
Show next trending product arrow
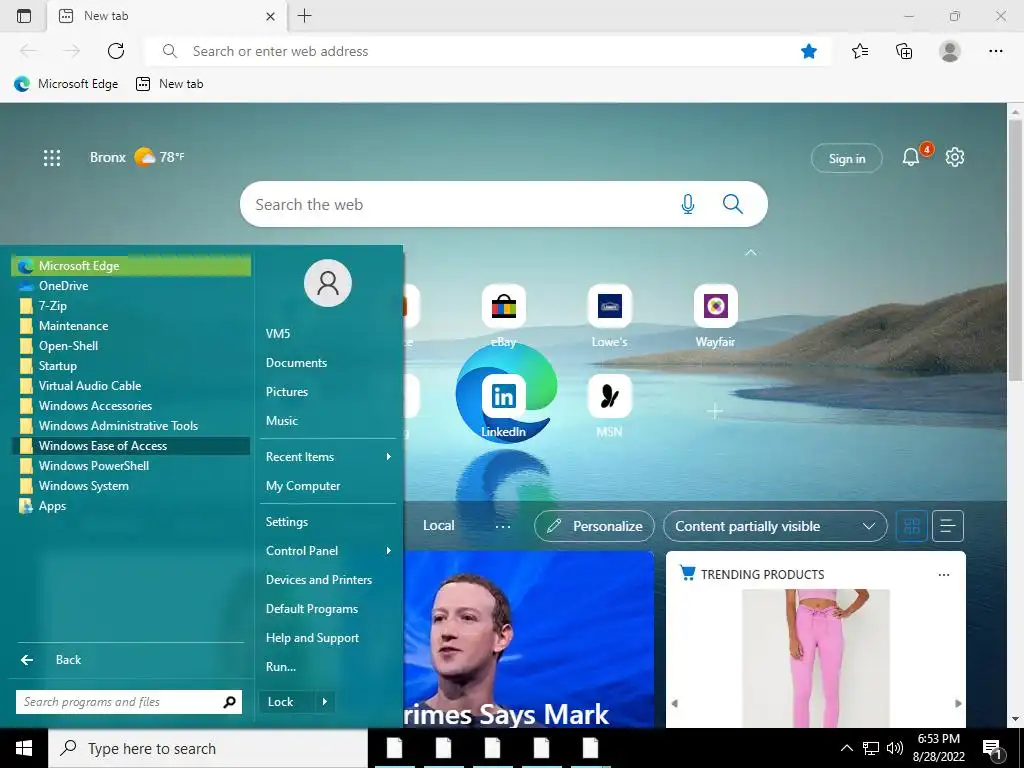point(958,703)
